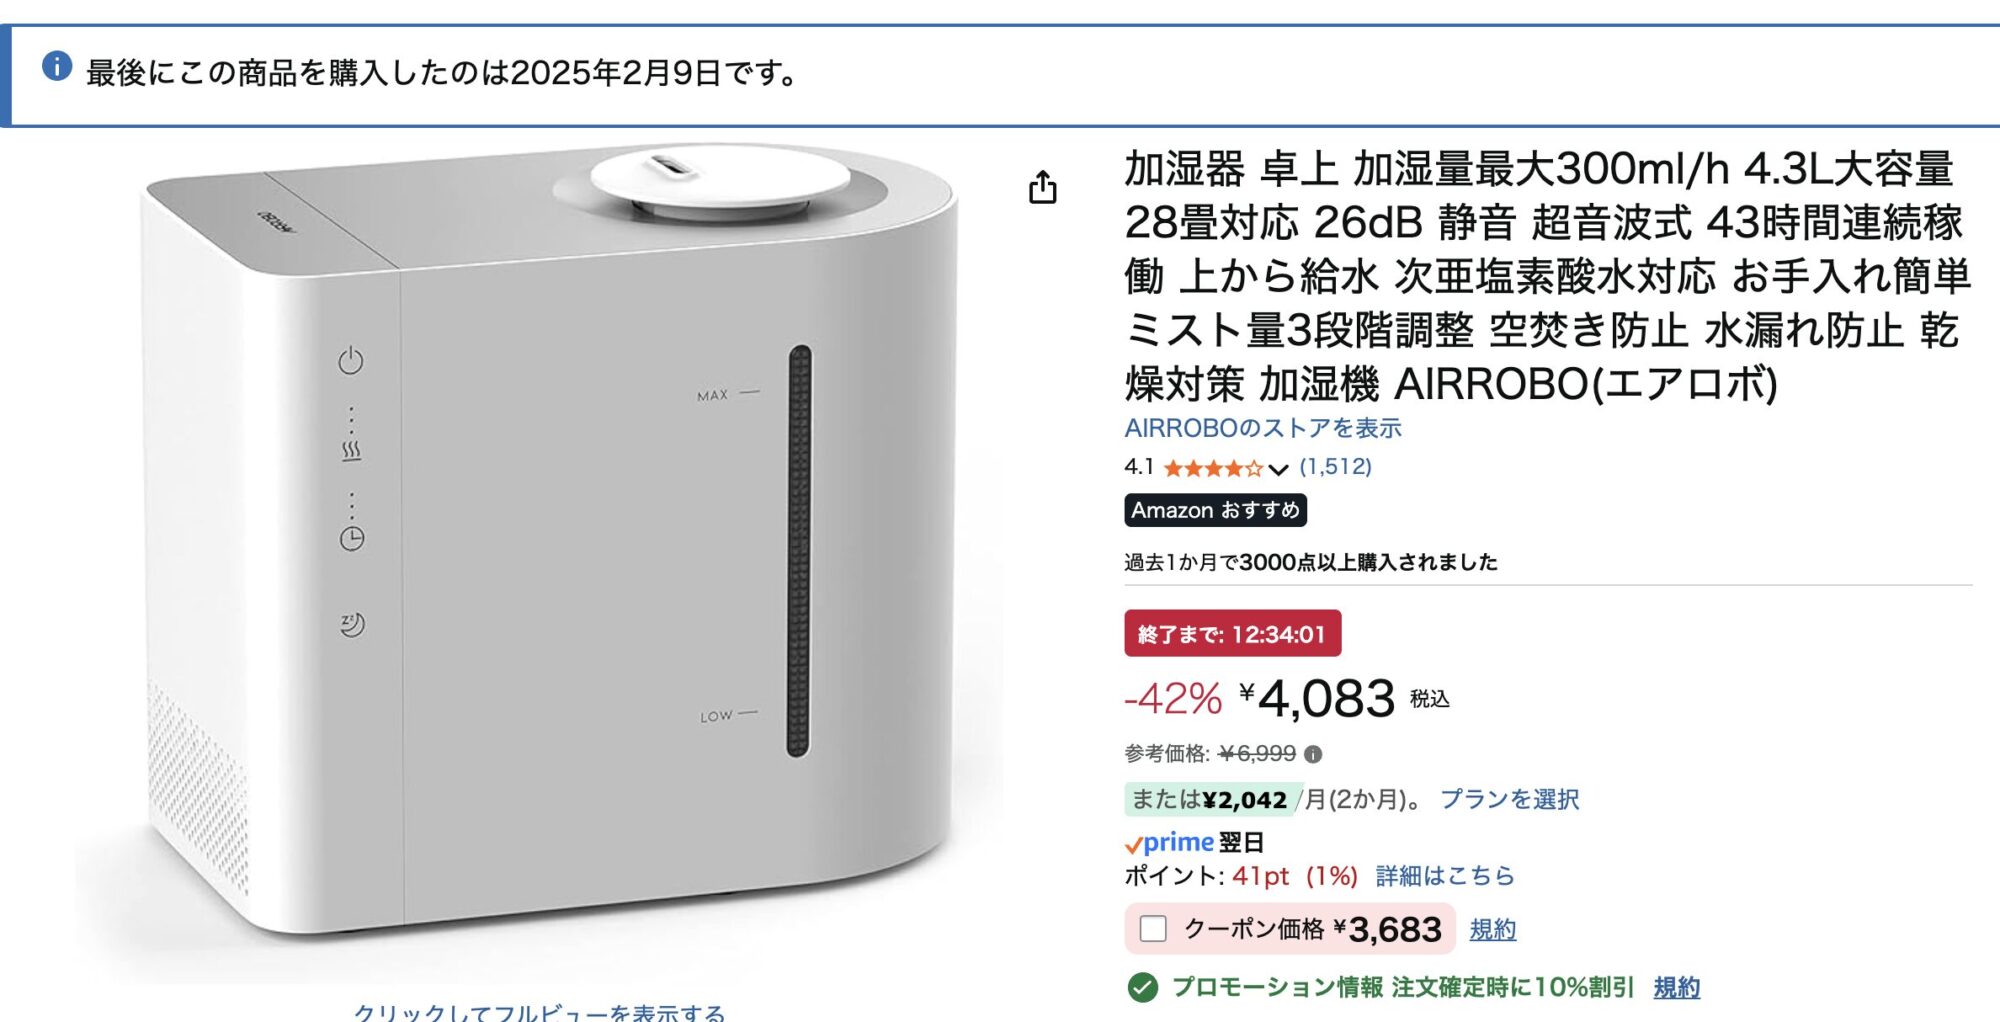
Task: Open 規約 link next to coupon price
Action: pyautogui.click(x=1492, y=930)
